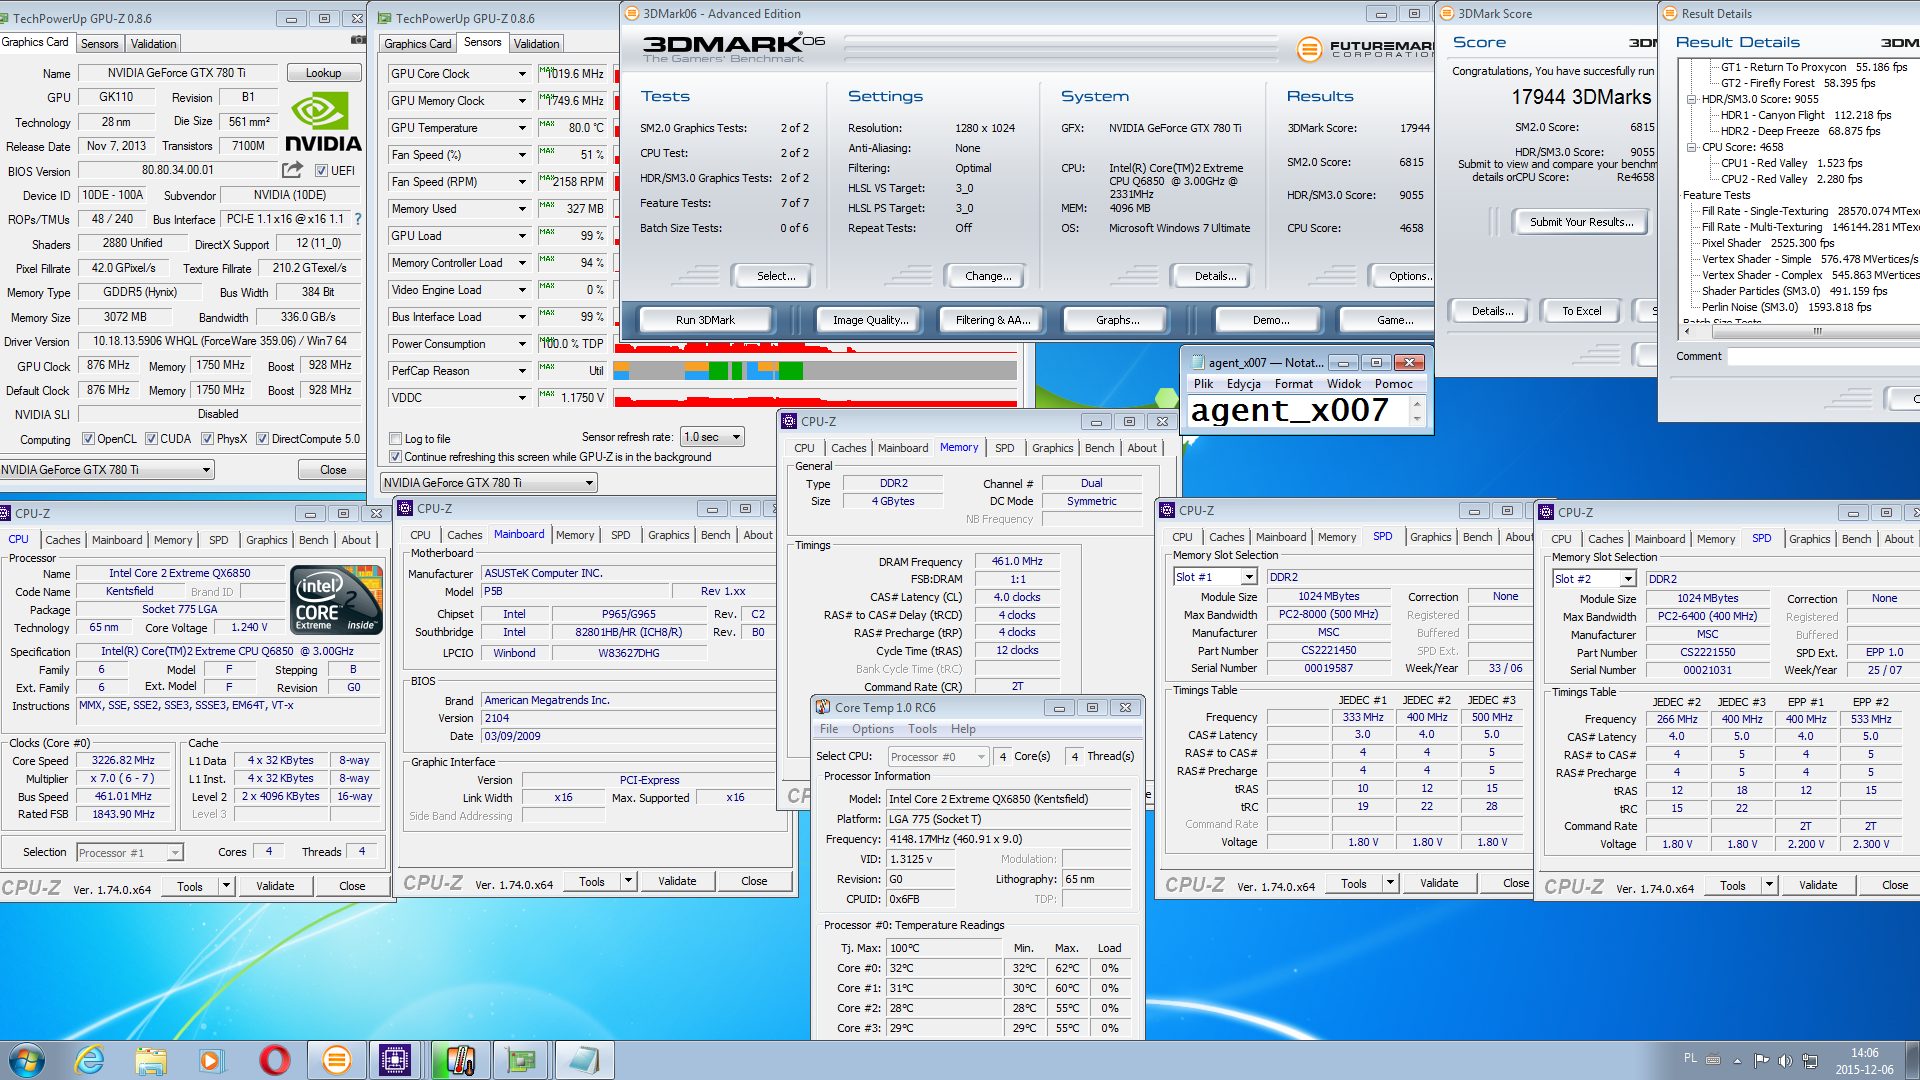Open the Sensor refresh rate dropdown

[x=713, y=437]
